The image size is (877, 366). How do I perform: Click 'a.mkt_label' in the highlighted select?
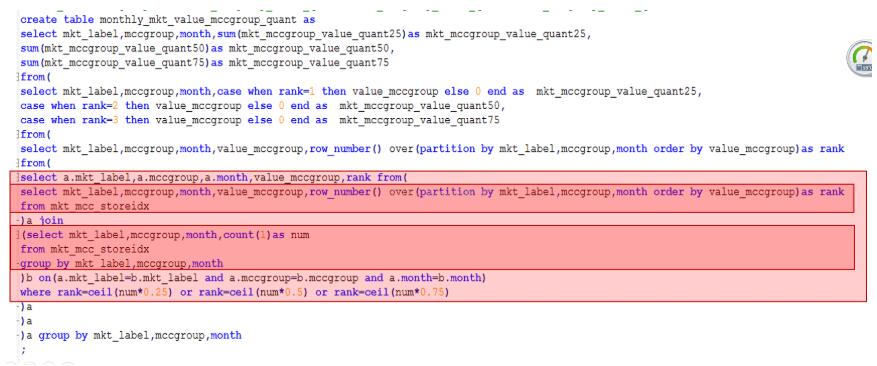pos(97,177)
